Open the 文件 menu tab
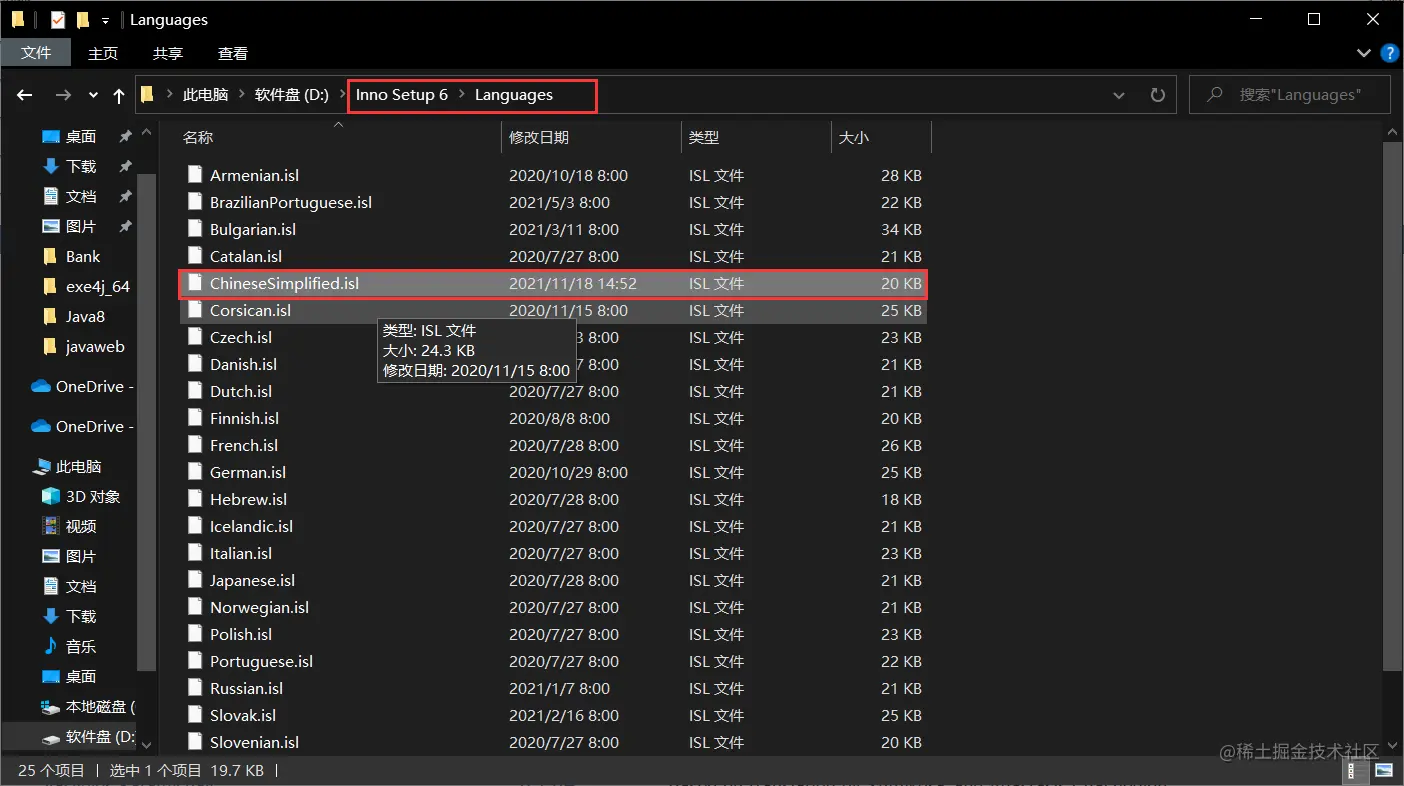This screenshot has width=1404, height=786. [36, 53]
